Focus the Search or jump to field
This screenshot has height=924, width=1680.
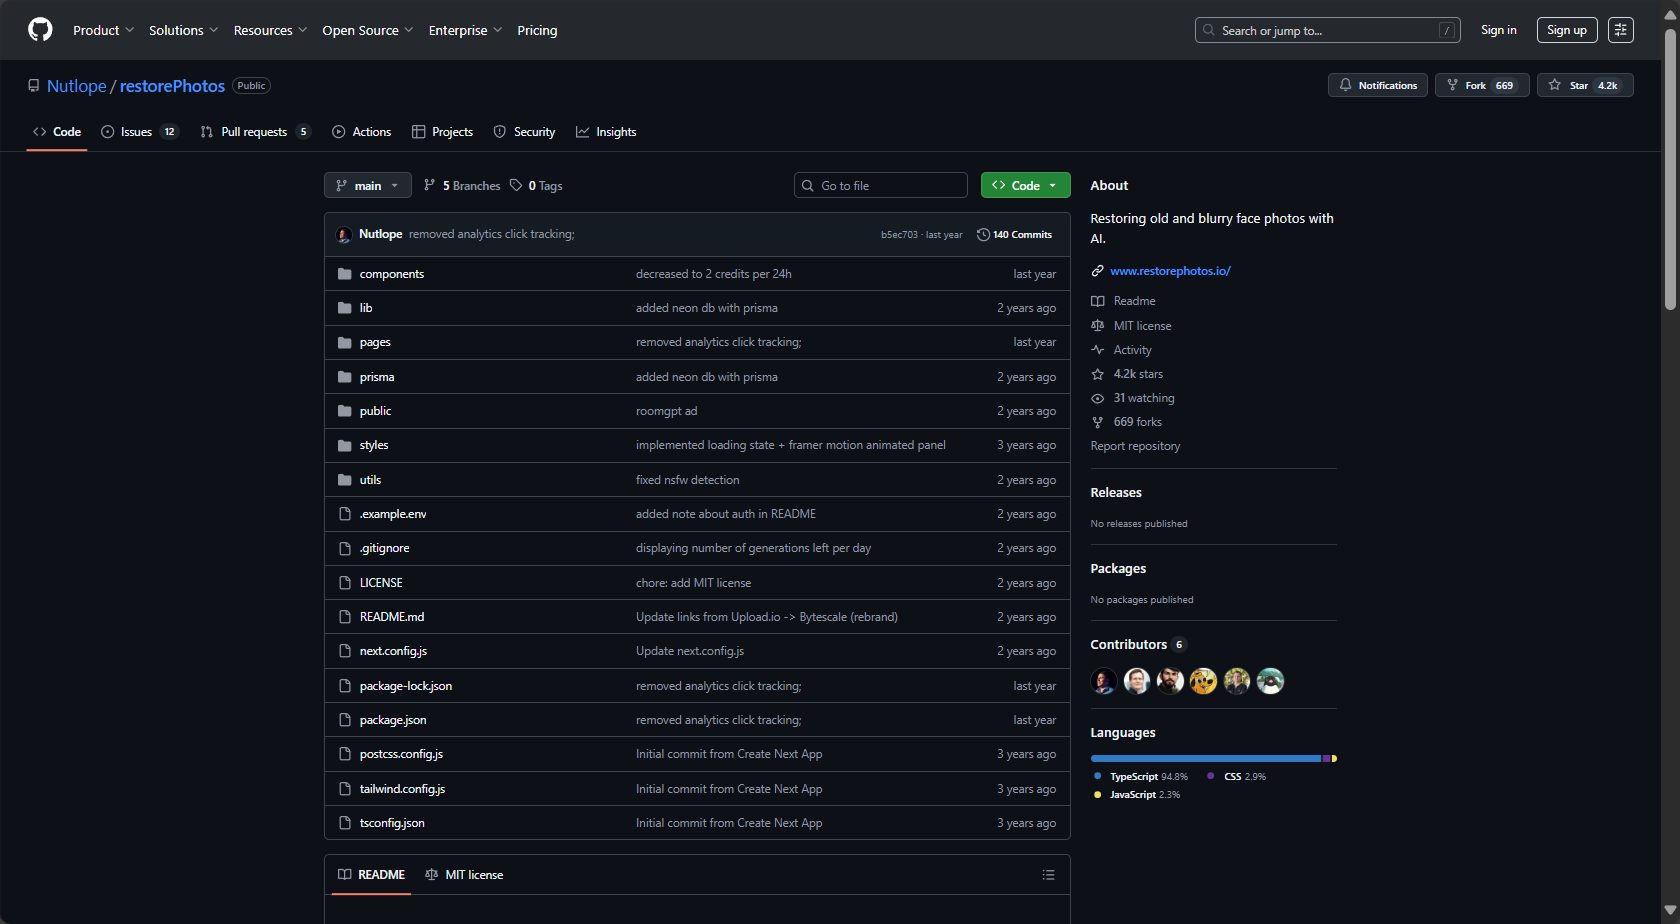1327,30
